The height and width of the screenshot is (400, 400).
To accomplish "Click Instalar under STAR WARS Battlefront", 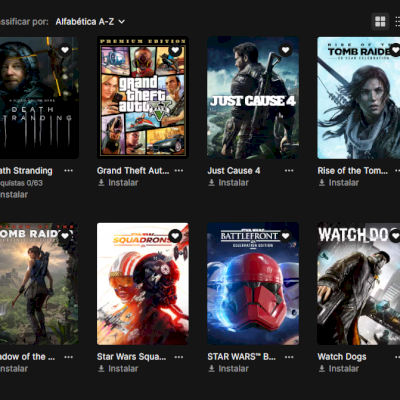I will coord(228,369).
